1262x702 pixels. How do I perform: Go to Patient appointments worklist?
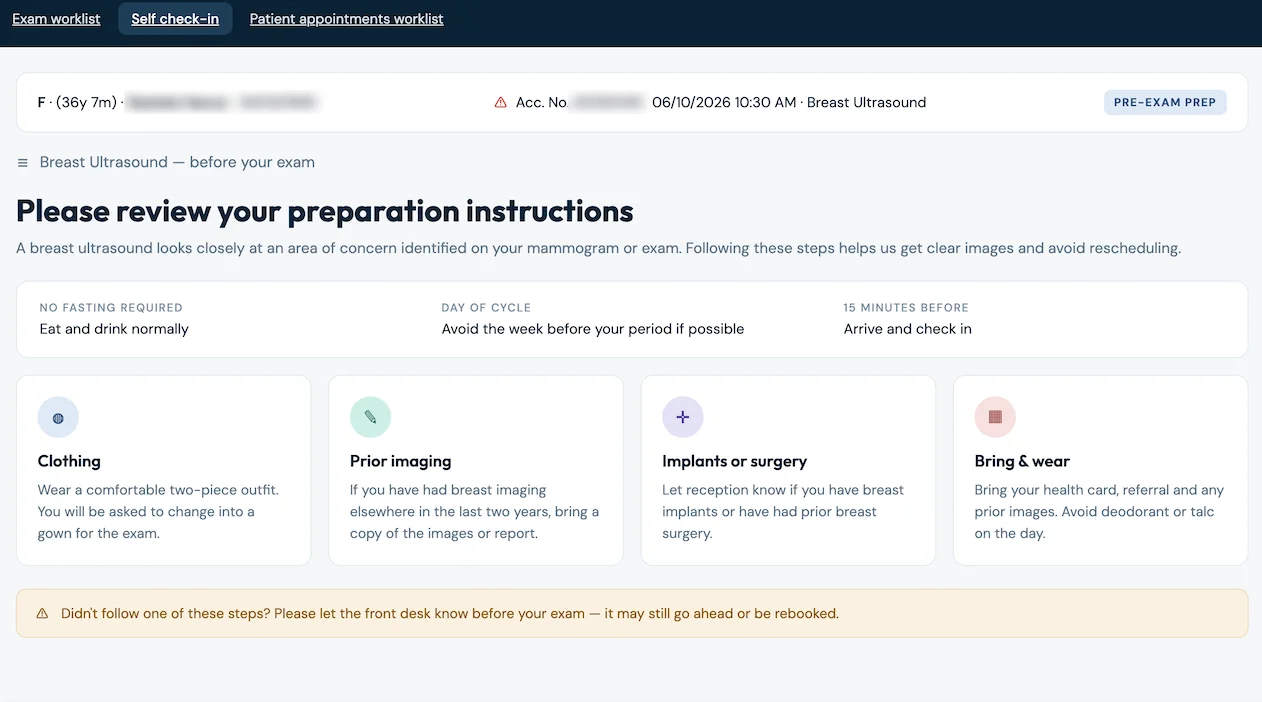click(346, 19)
